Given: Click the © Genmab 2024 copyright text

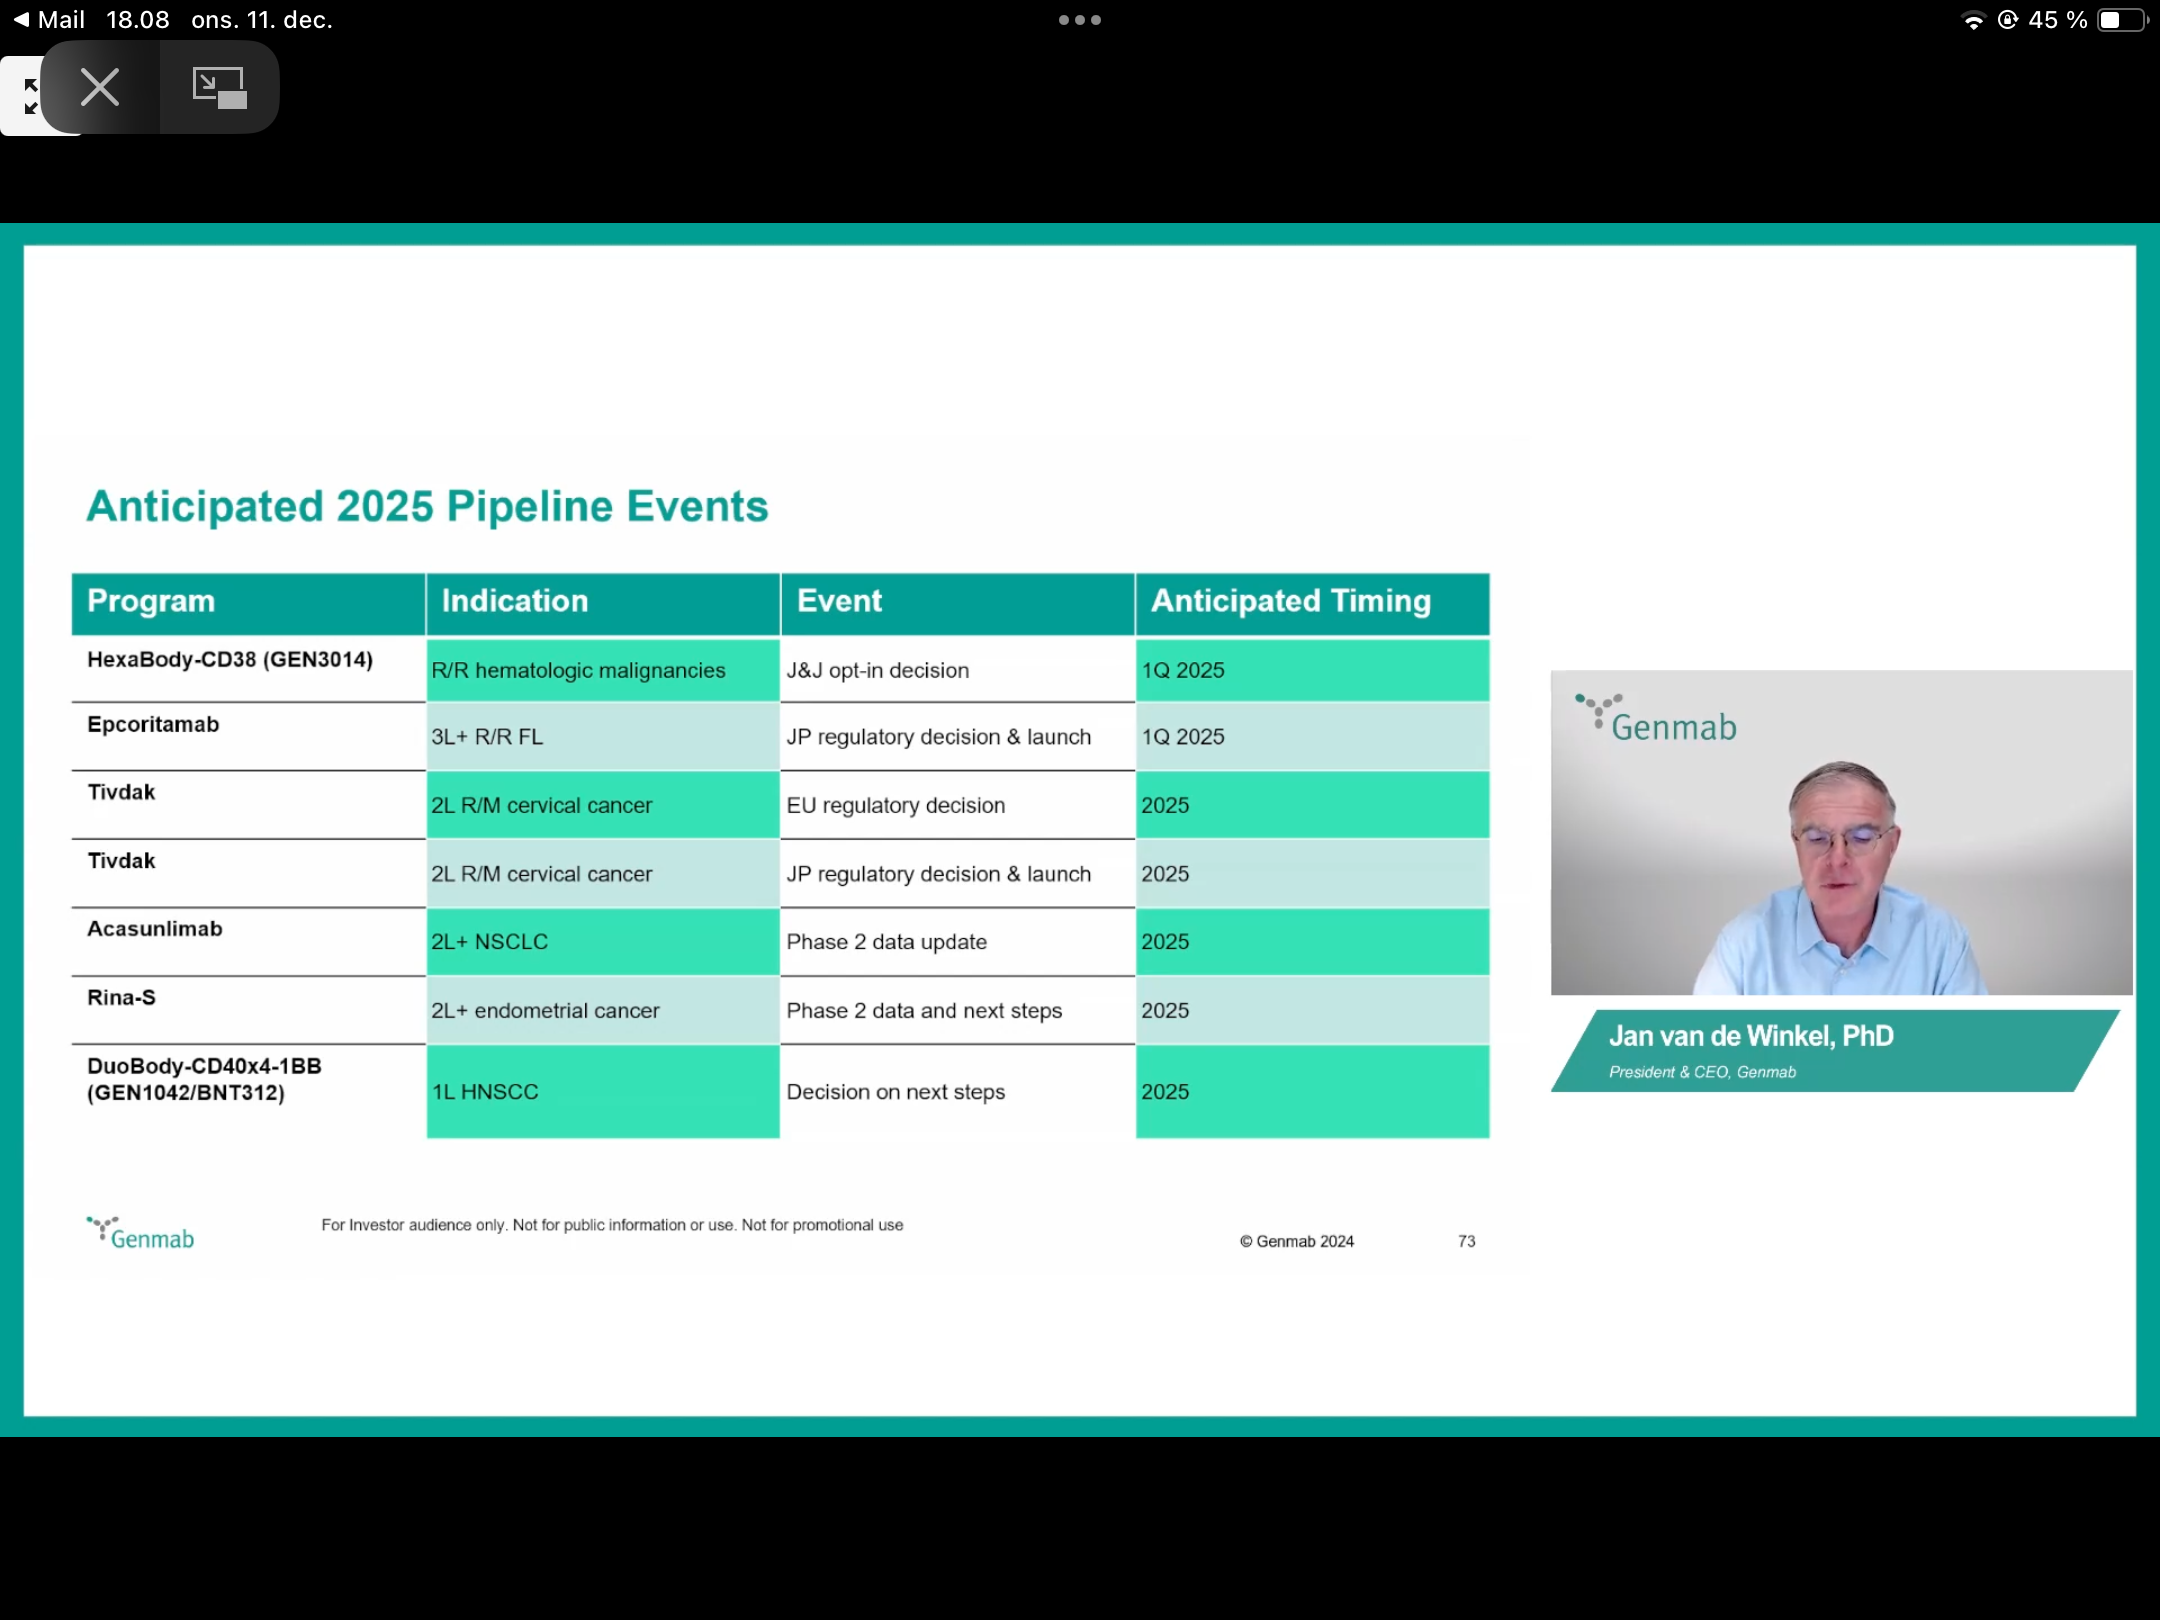Looking at the screenshot, I should point(1297,1241).
